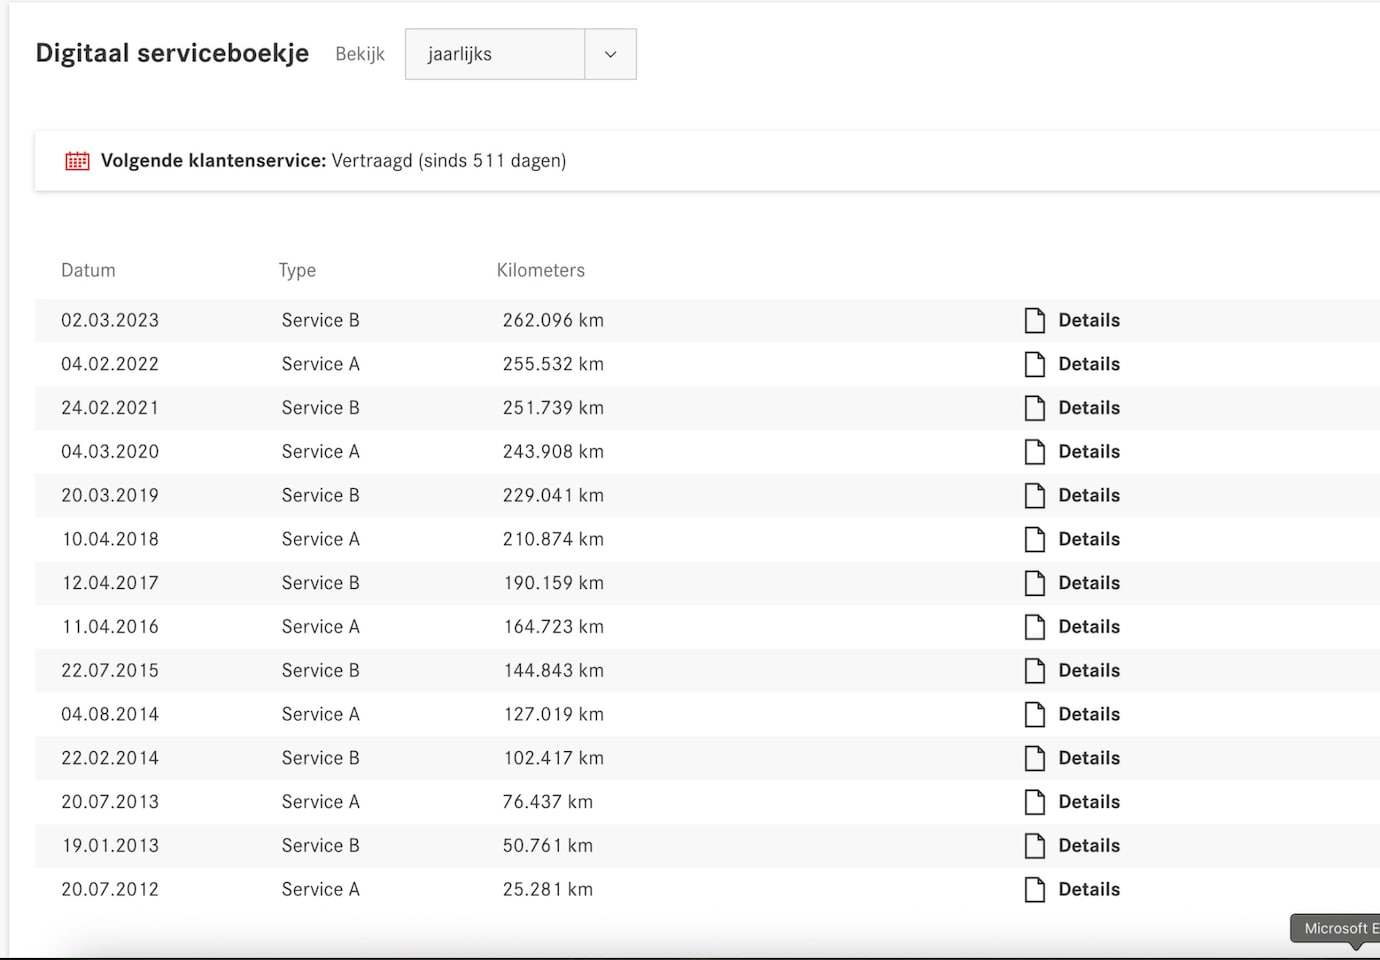Select the date 04.03.2020
The image size is (1380, 960).
click(x=110, y=452)
